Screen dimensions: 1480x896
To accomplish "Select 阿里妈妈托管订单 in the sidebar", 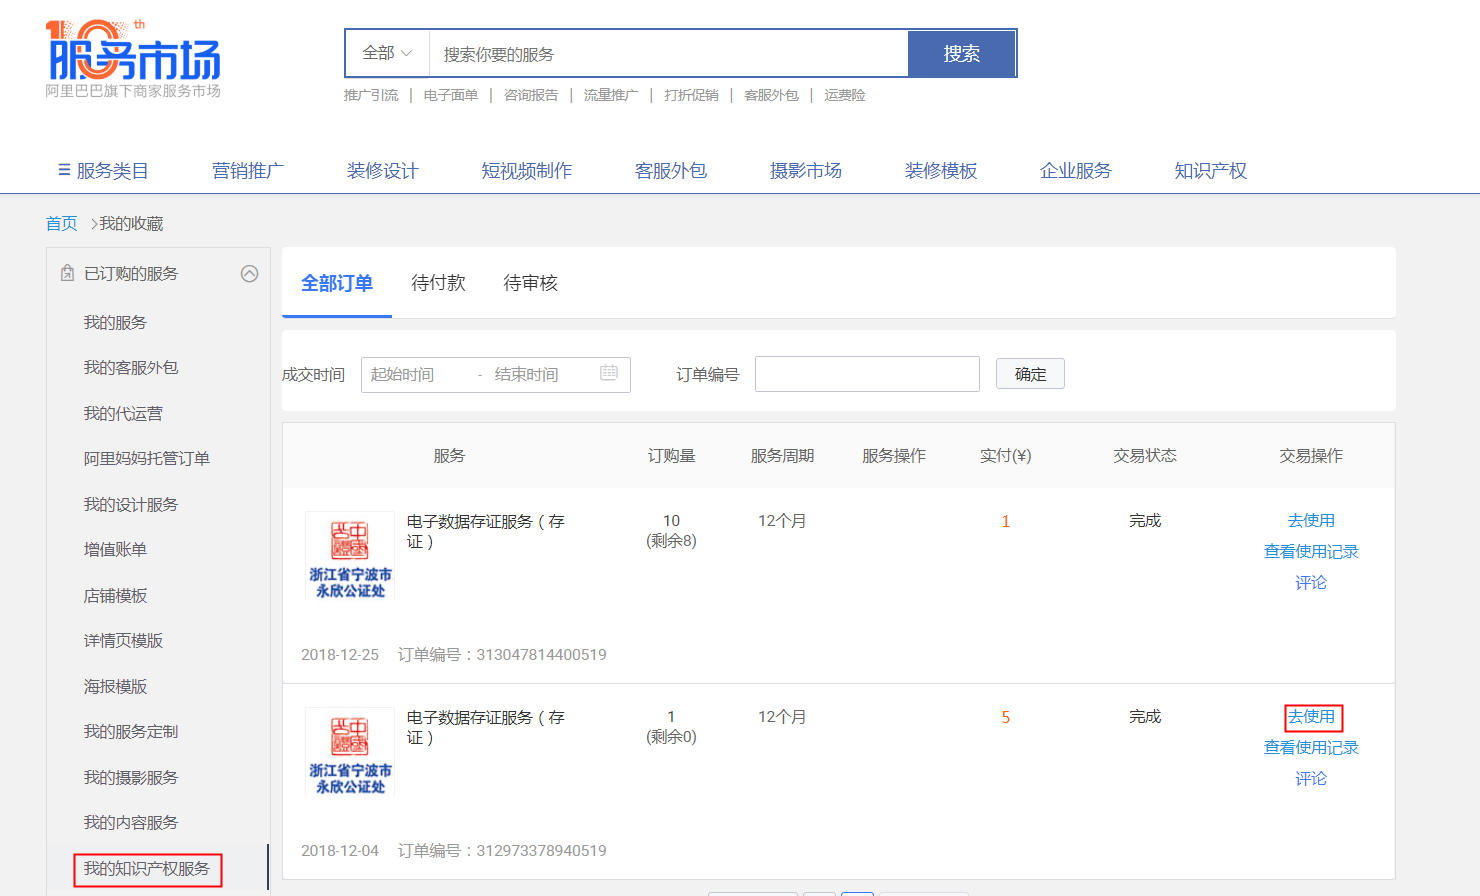I will click(x=147, y=458).
